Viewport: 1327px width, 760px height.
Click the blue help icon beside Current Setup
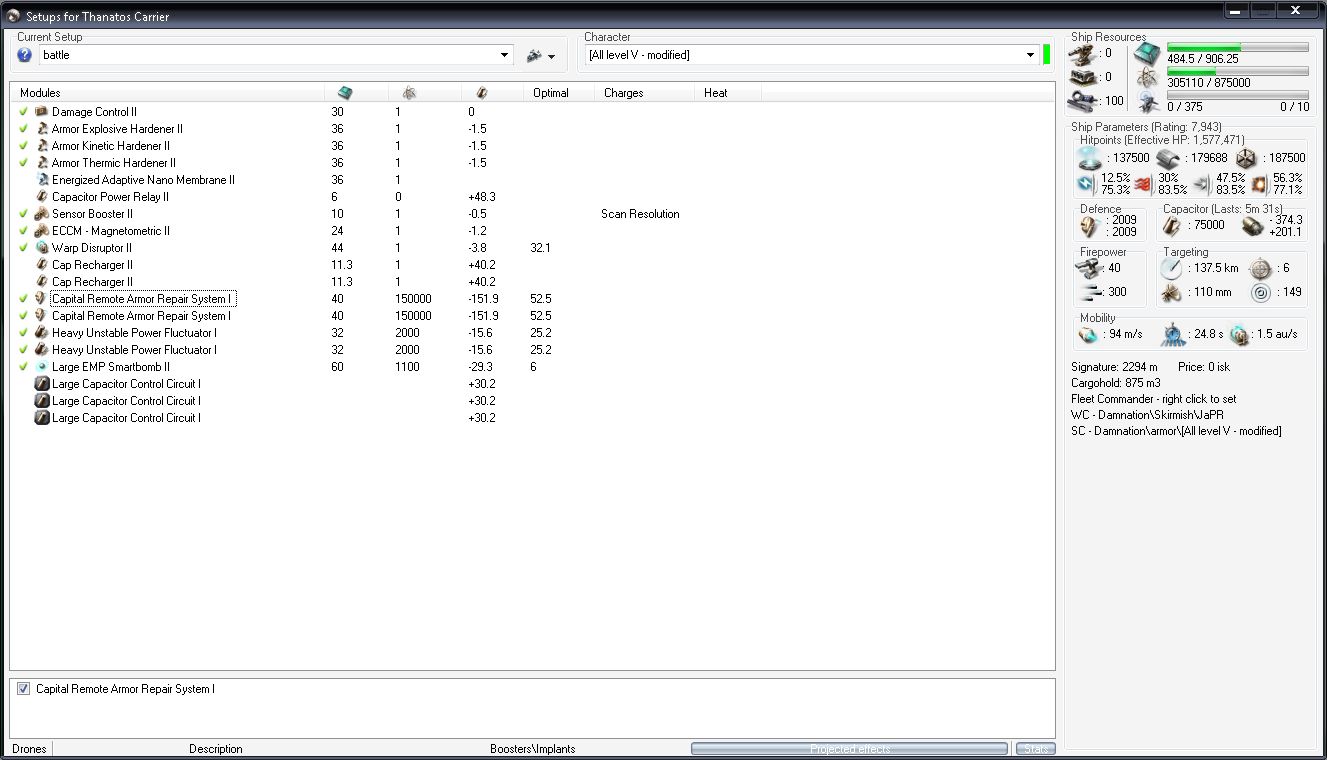[x=25, y=55]
